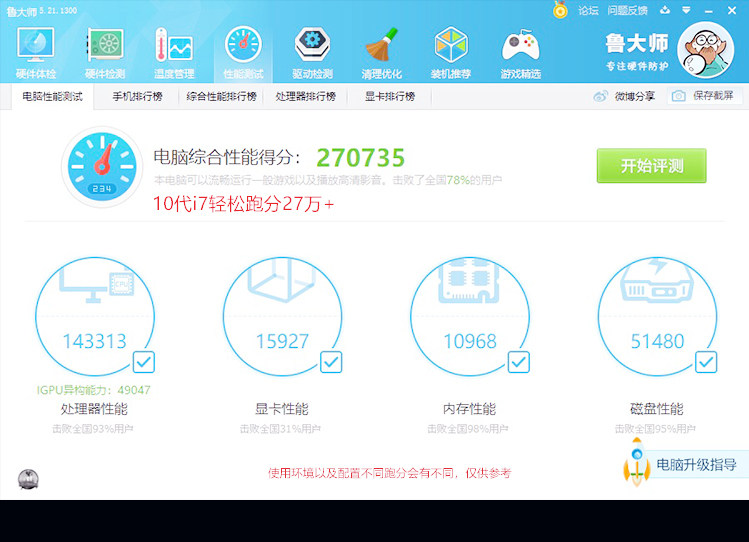The width and height of the screenshot is (749, 542).
Task: Click the speedometer score gauge icon
Action: tap(102, 167)
